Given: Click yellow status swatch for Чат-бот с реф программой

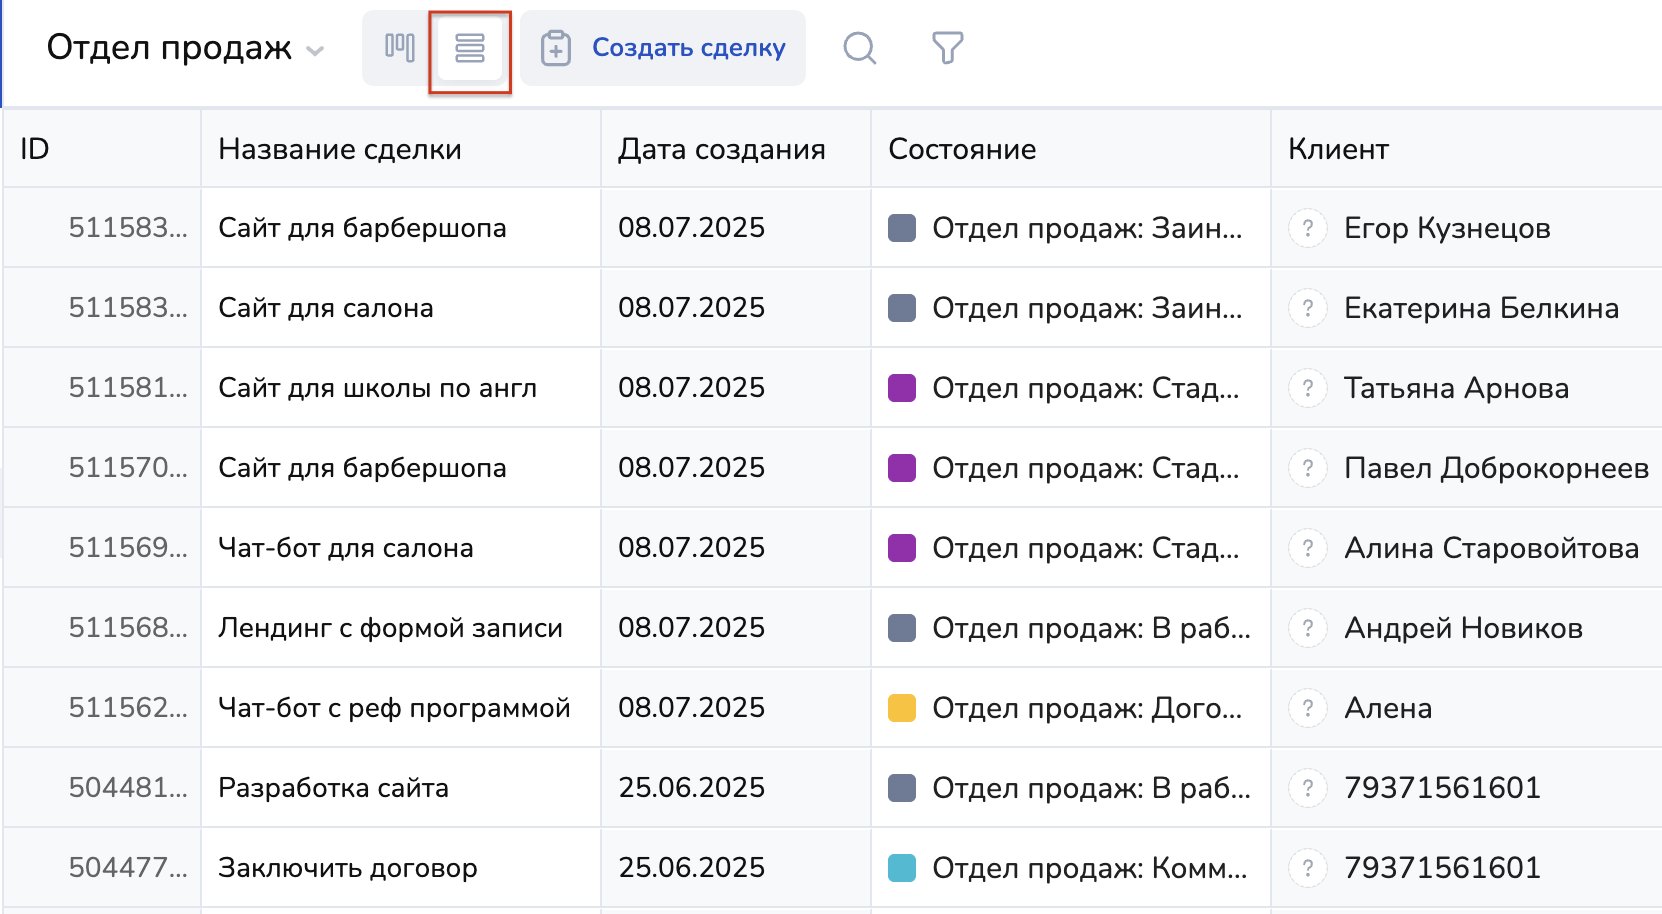Looking at the screenshot, I should [902, 708].
